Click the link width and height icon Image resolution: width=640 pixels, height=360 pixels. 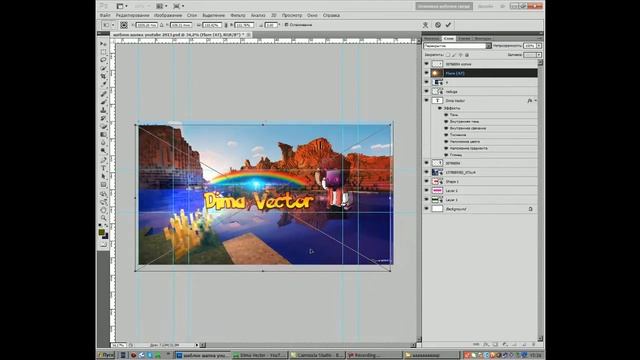coord(226,25)
